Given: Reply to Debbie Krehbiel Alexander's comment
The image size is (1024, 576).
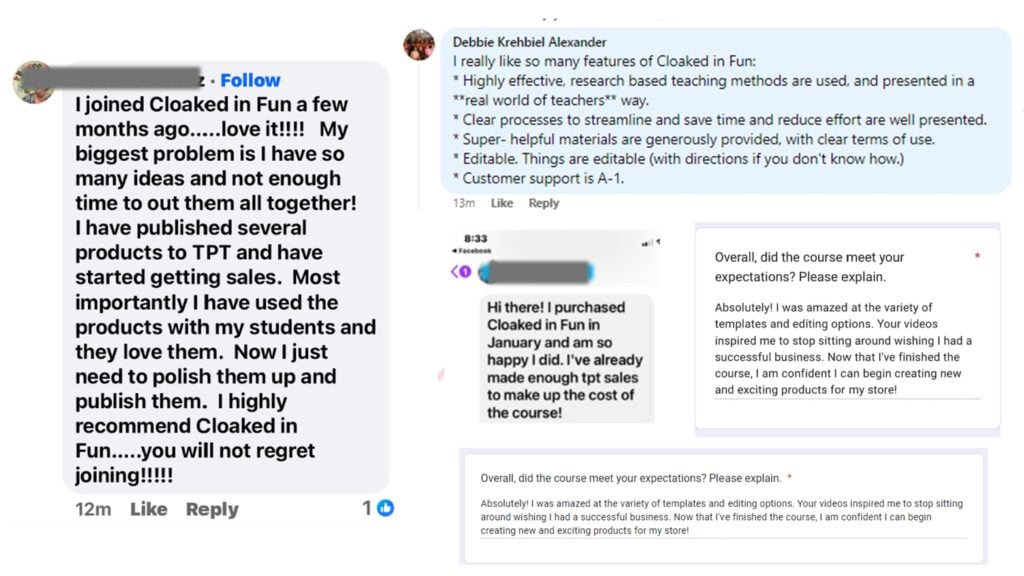Looking at the screenshot, I should tap(544, 203).
